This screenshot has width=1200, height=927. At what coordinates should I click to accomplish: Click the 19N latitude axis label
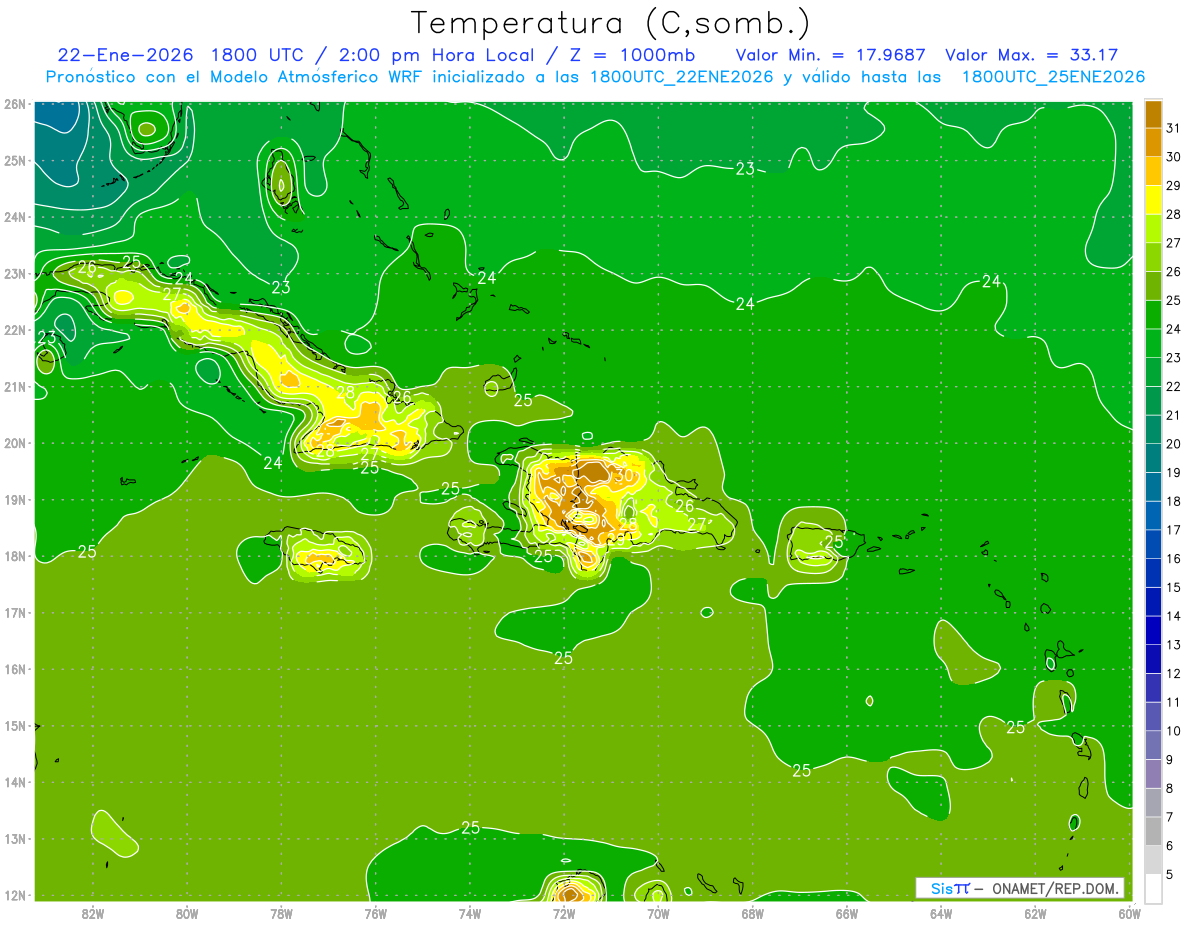(15, 500)
